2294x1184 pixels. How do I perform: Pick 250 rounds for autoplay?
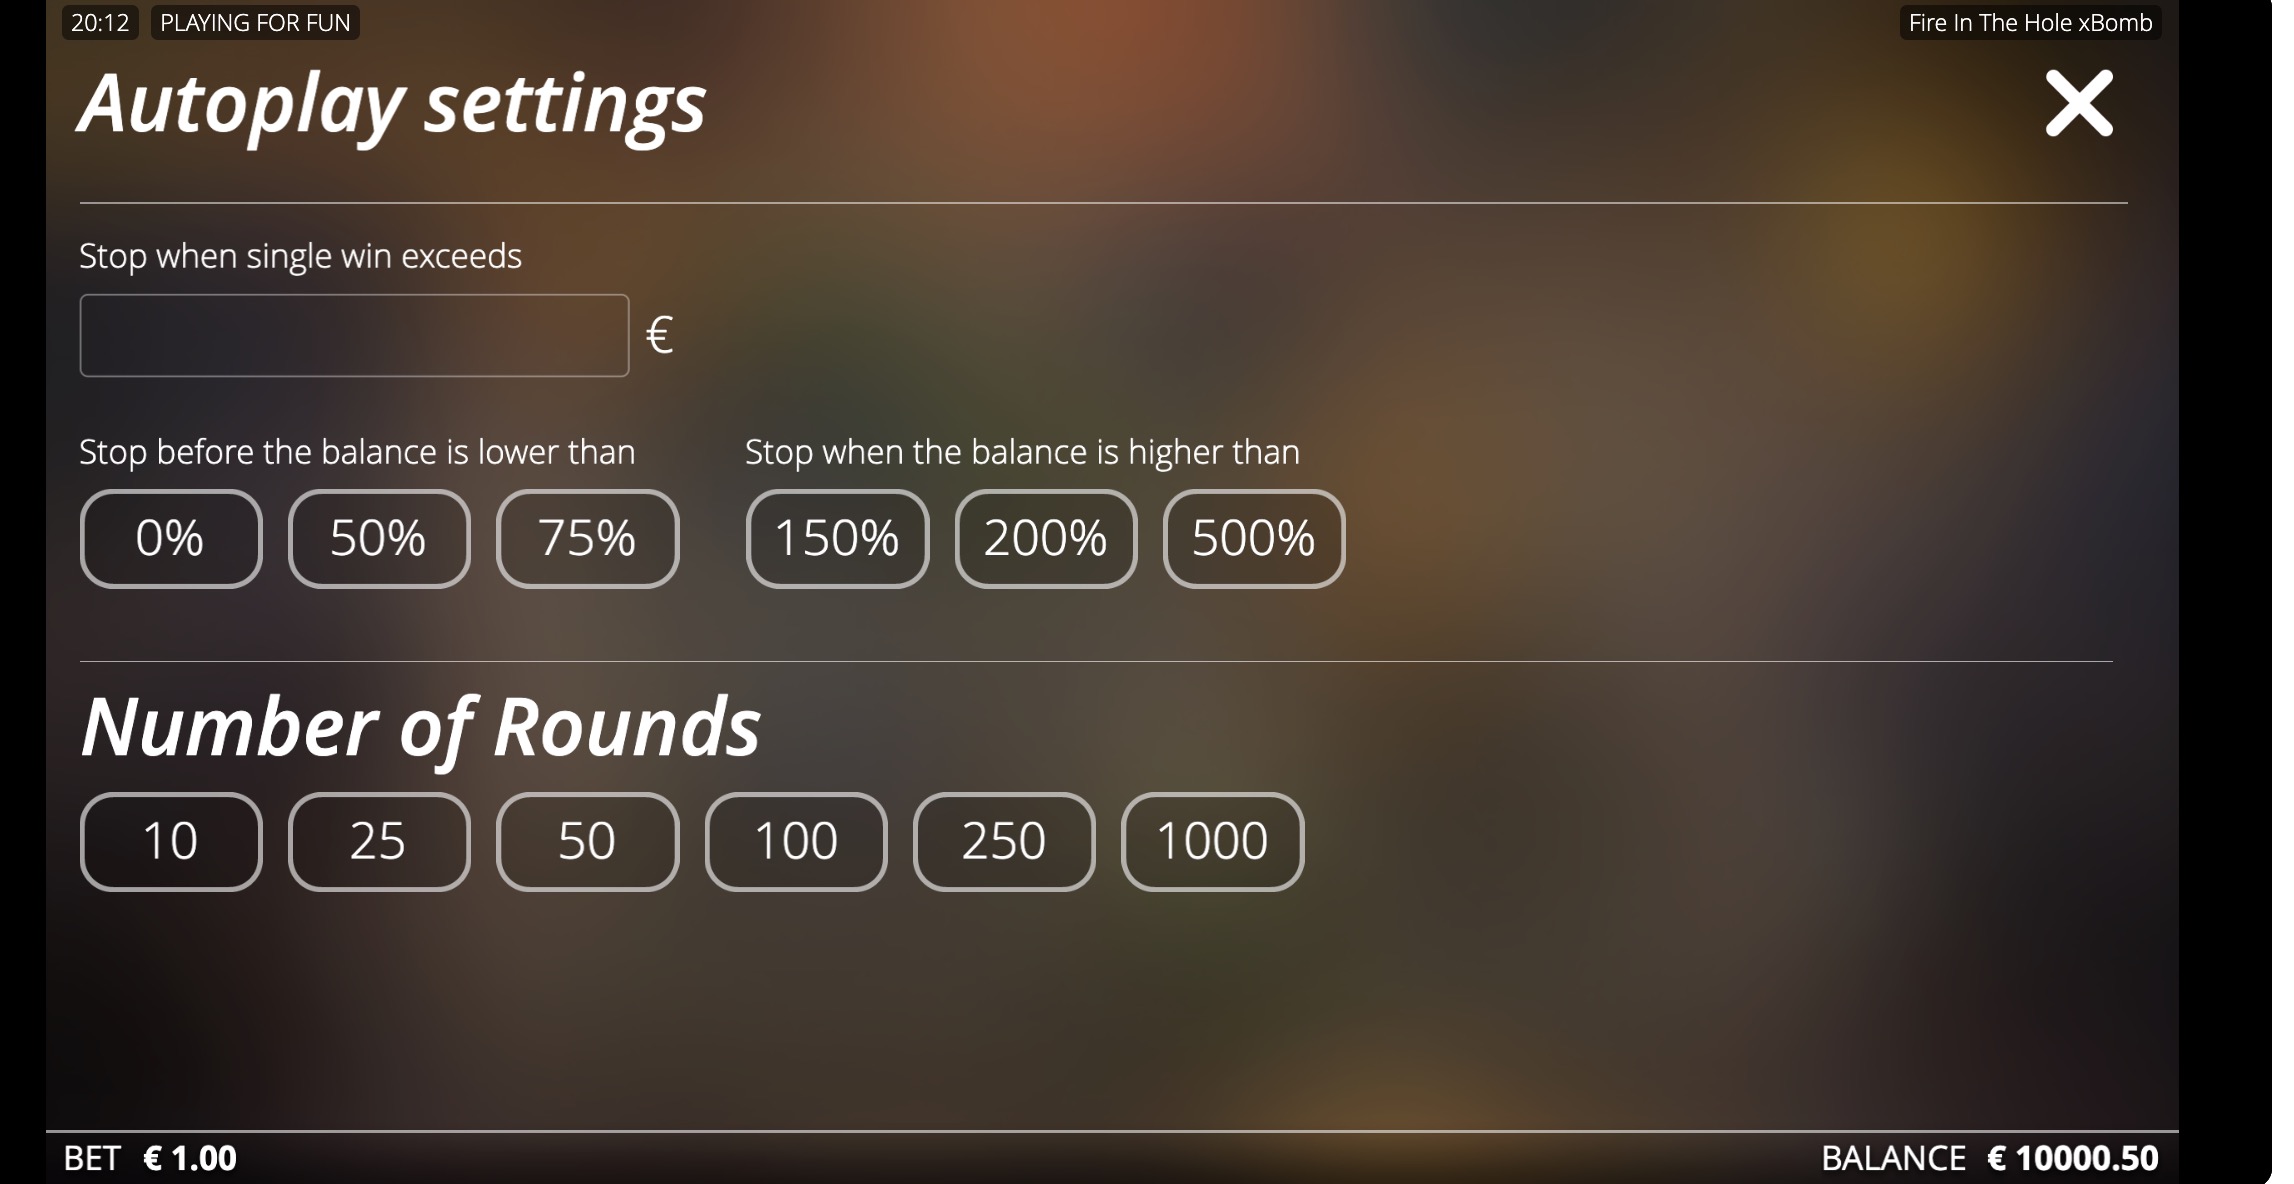tap(1004, 842)
